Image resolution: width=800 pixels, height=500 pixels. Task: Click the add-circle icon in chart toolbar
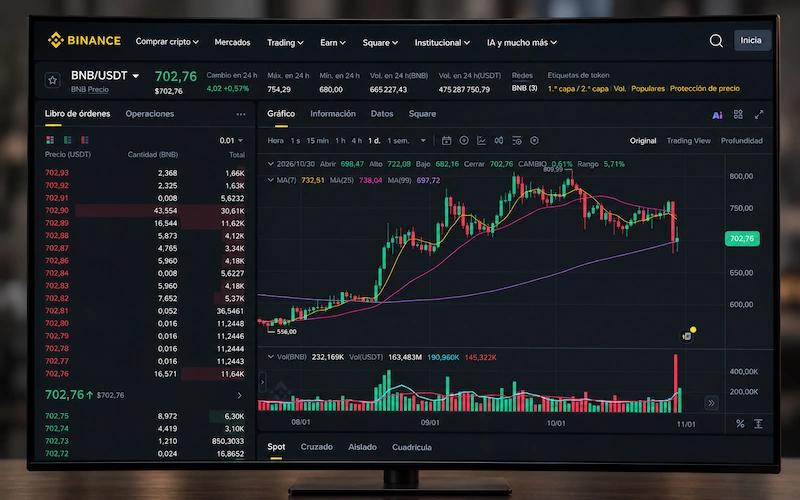464,140
